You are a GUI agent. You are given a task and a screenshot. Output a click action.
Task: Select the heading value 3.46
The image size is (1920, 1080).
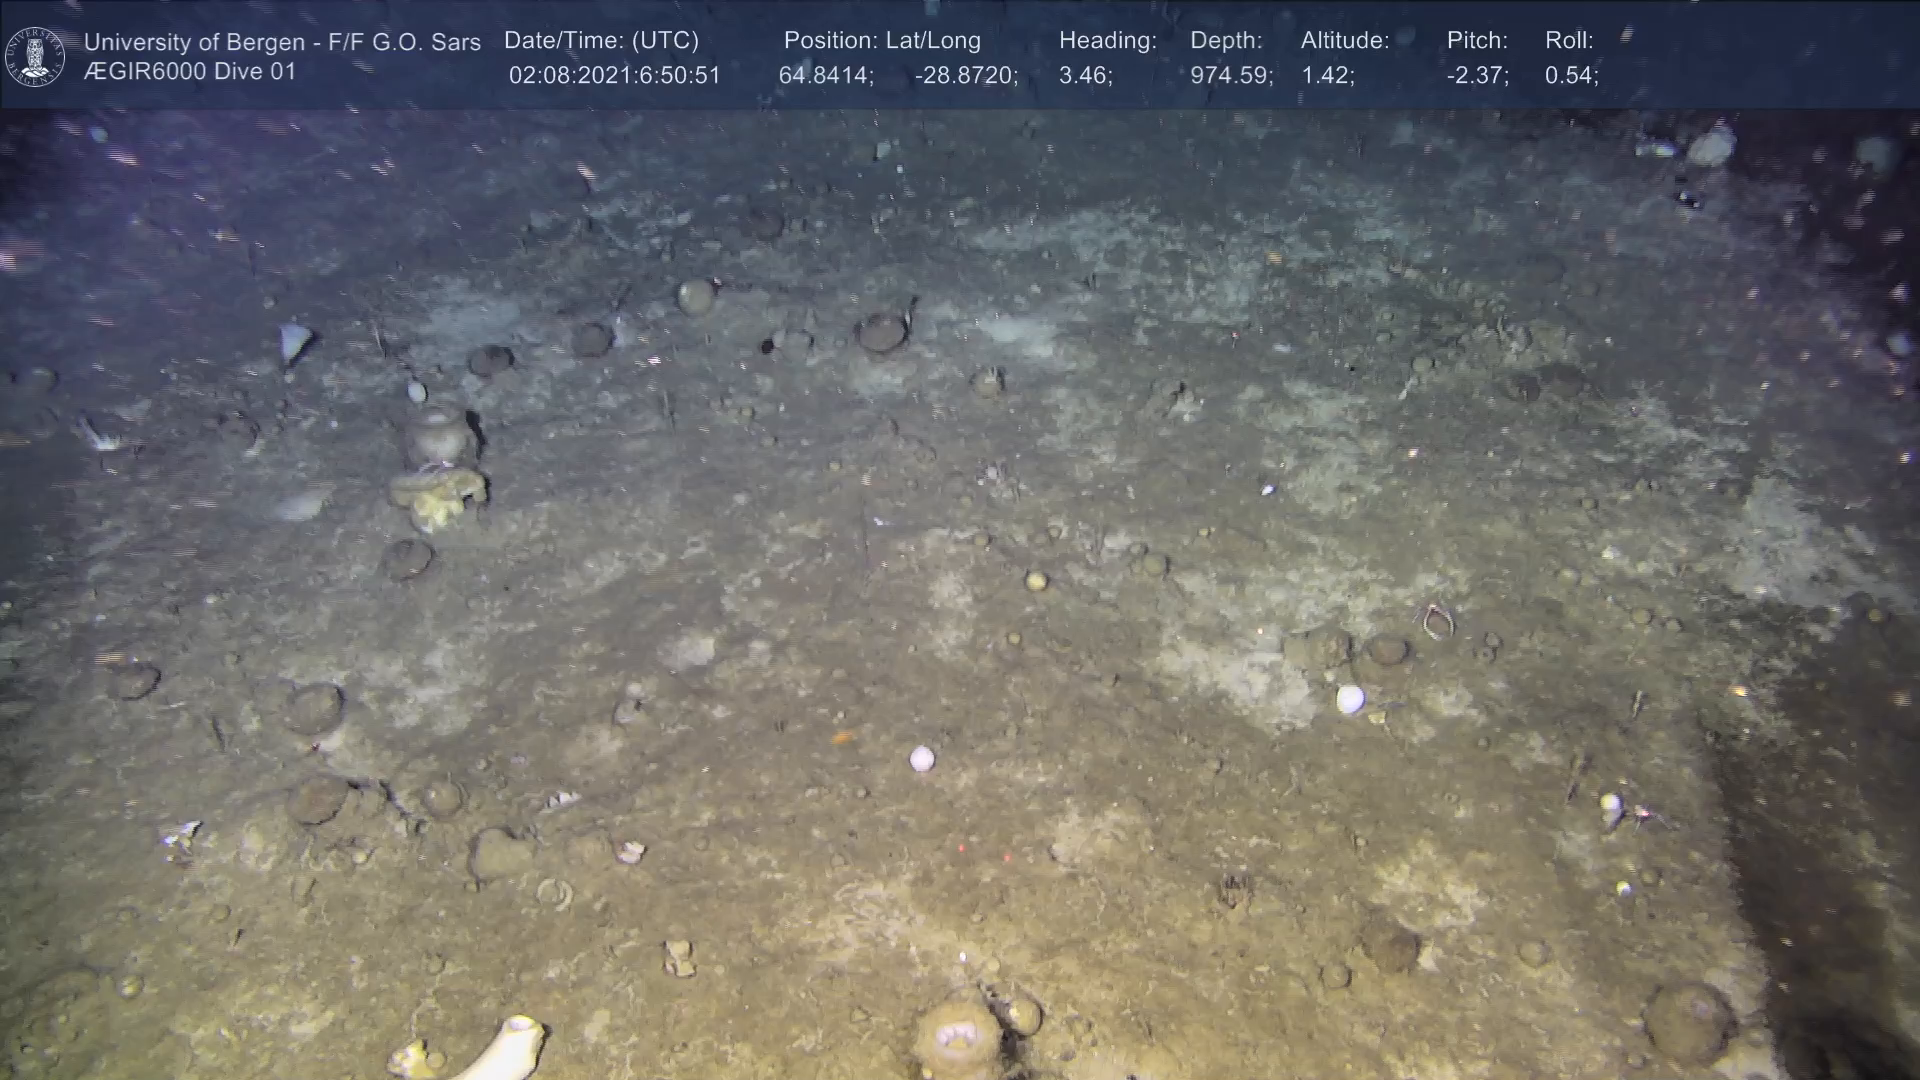(1085, 76)
